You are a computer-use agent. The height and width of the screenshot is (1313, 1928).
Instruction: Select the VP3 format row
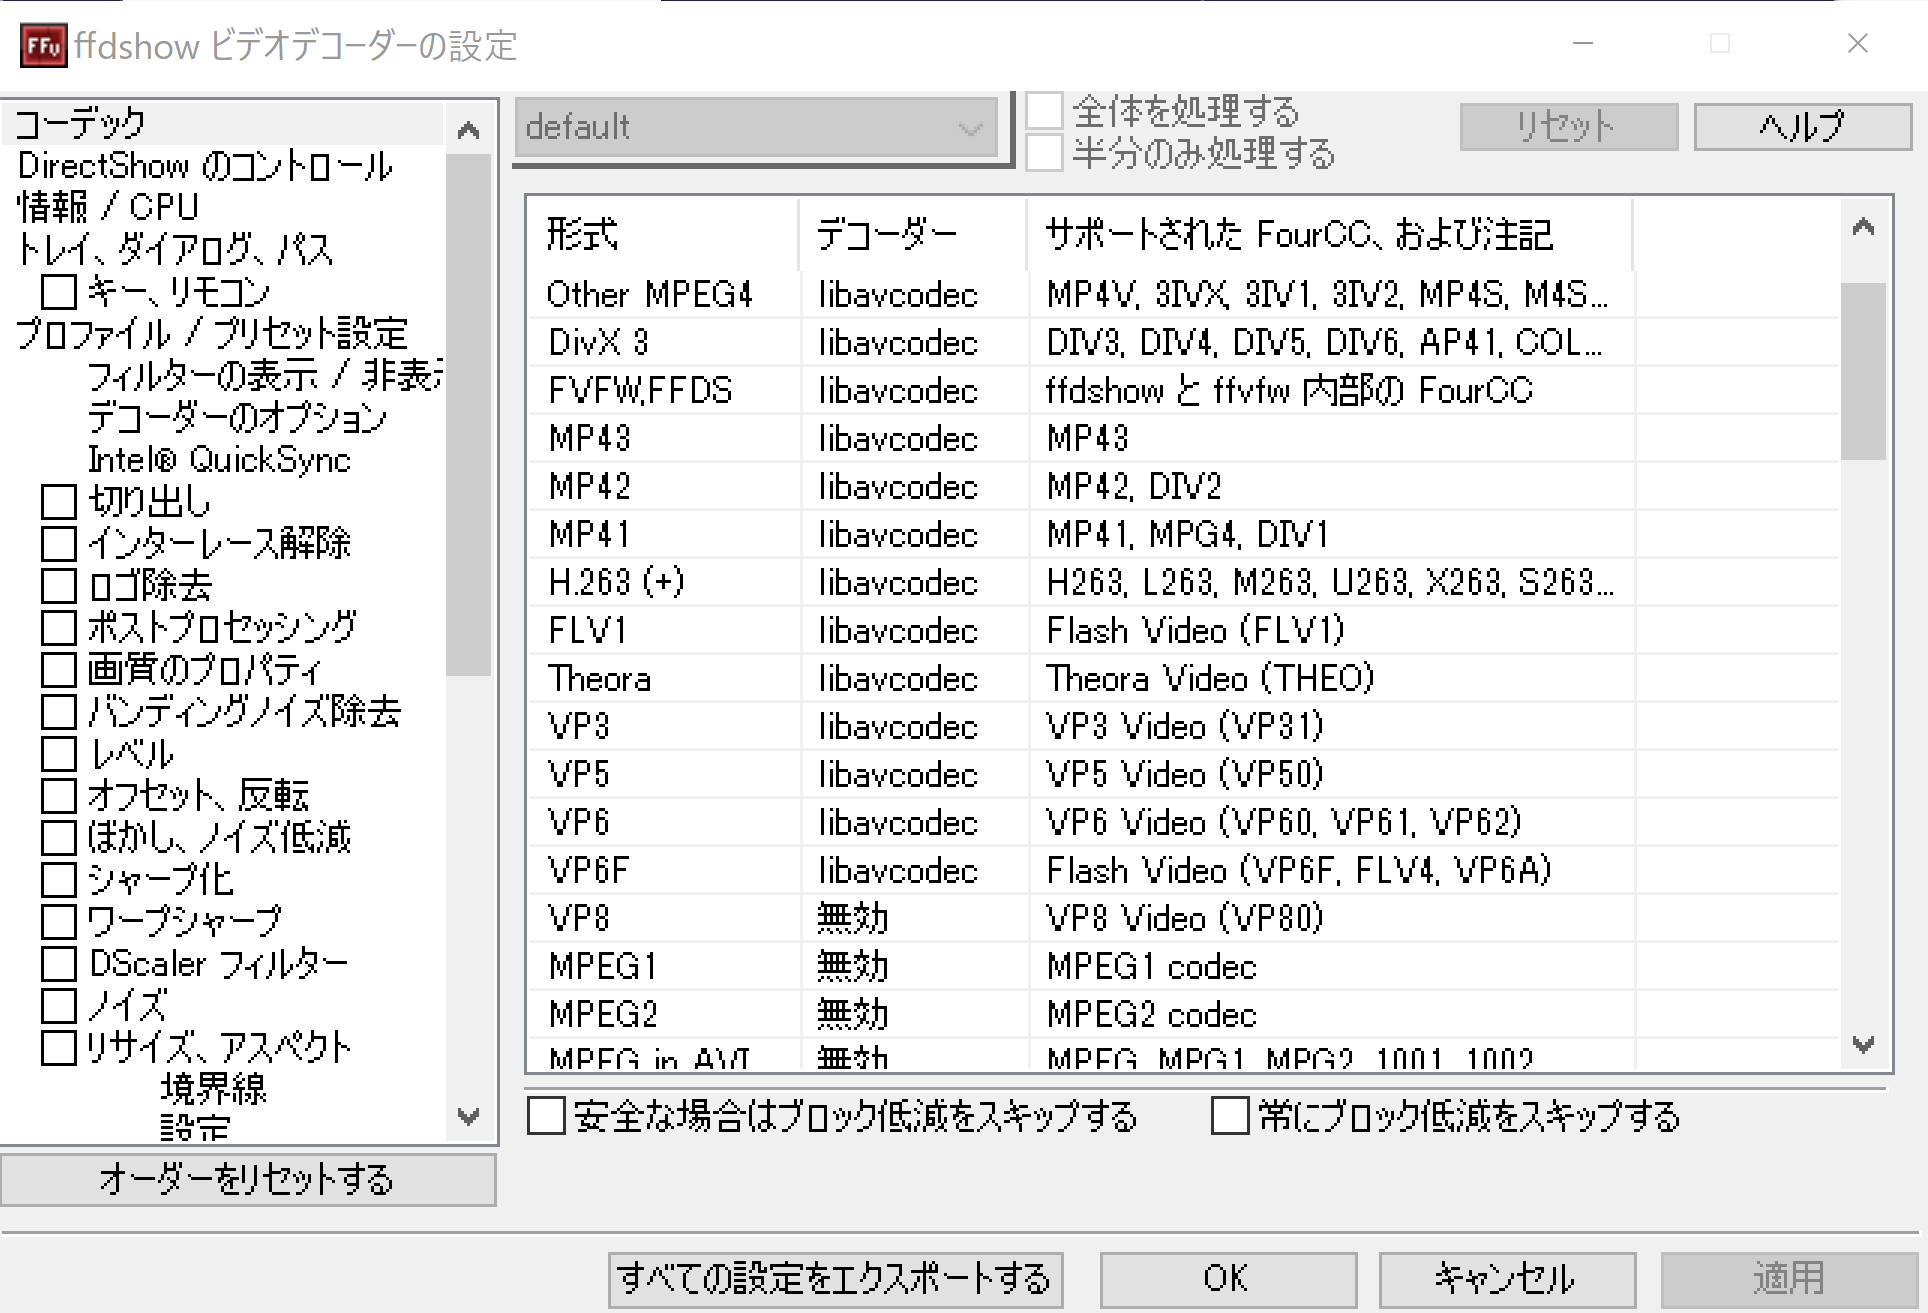pyautogui.click(x=1183, y=727)
